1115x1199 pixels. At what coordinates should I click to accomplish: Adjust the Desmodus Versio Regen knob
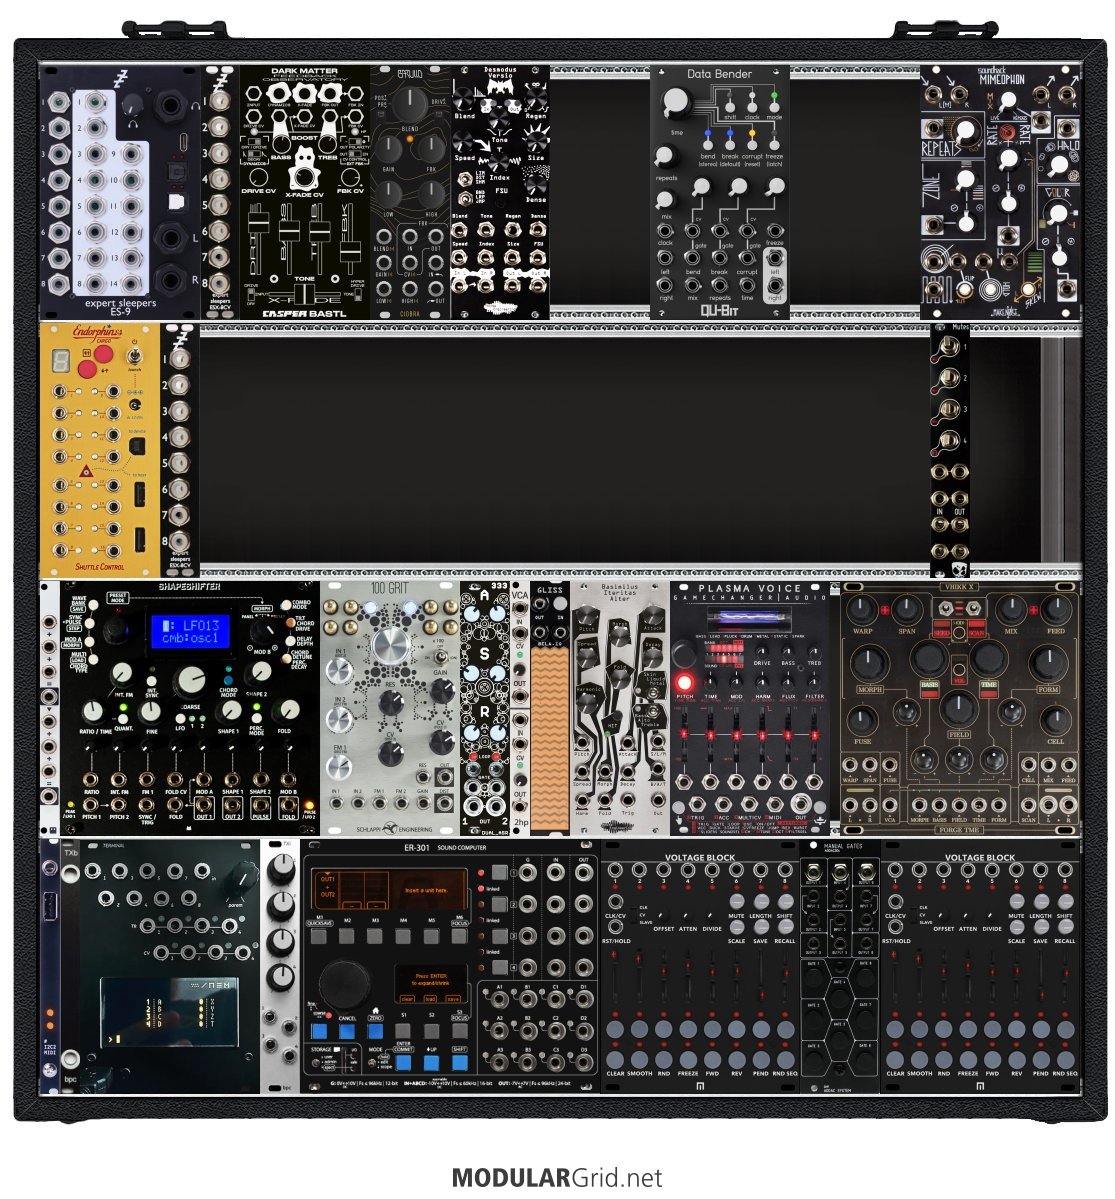click(x=536, y=100)
